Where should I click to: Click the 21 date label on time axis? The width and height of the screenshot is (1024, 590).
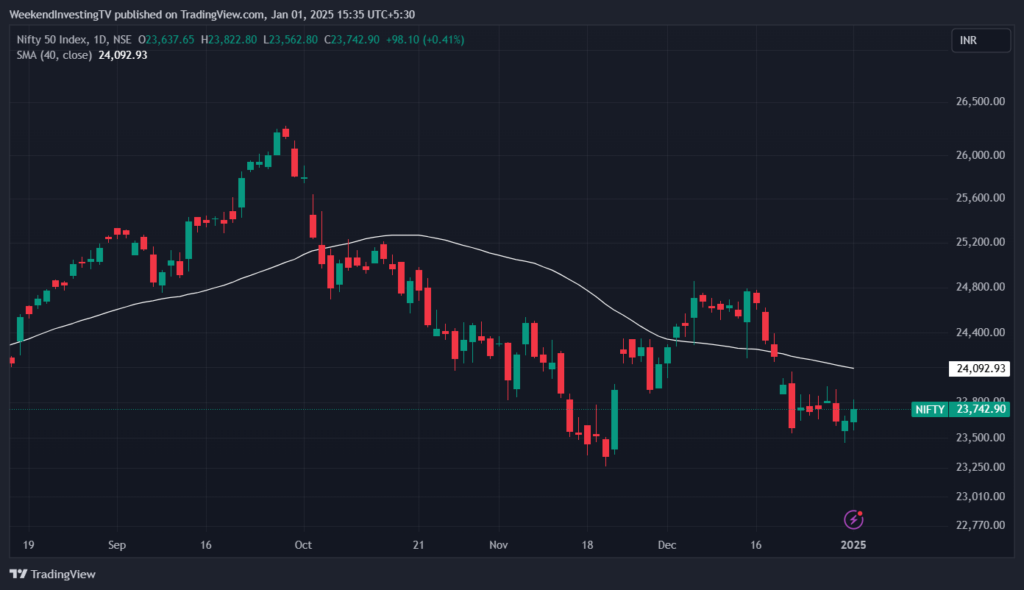coord(418,545)
